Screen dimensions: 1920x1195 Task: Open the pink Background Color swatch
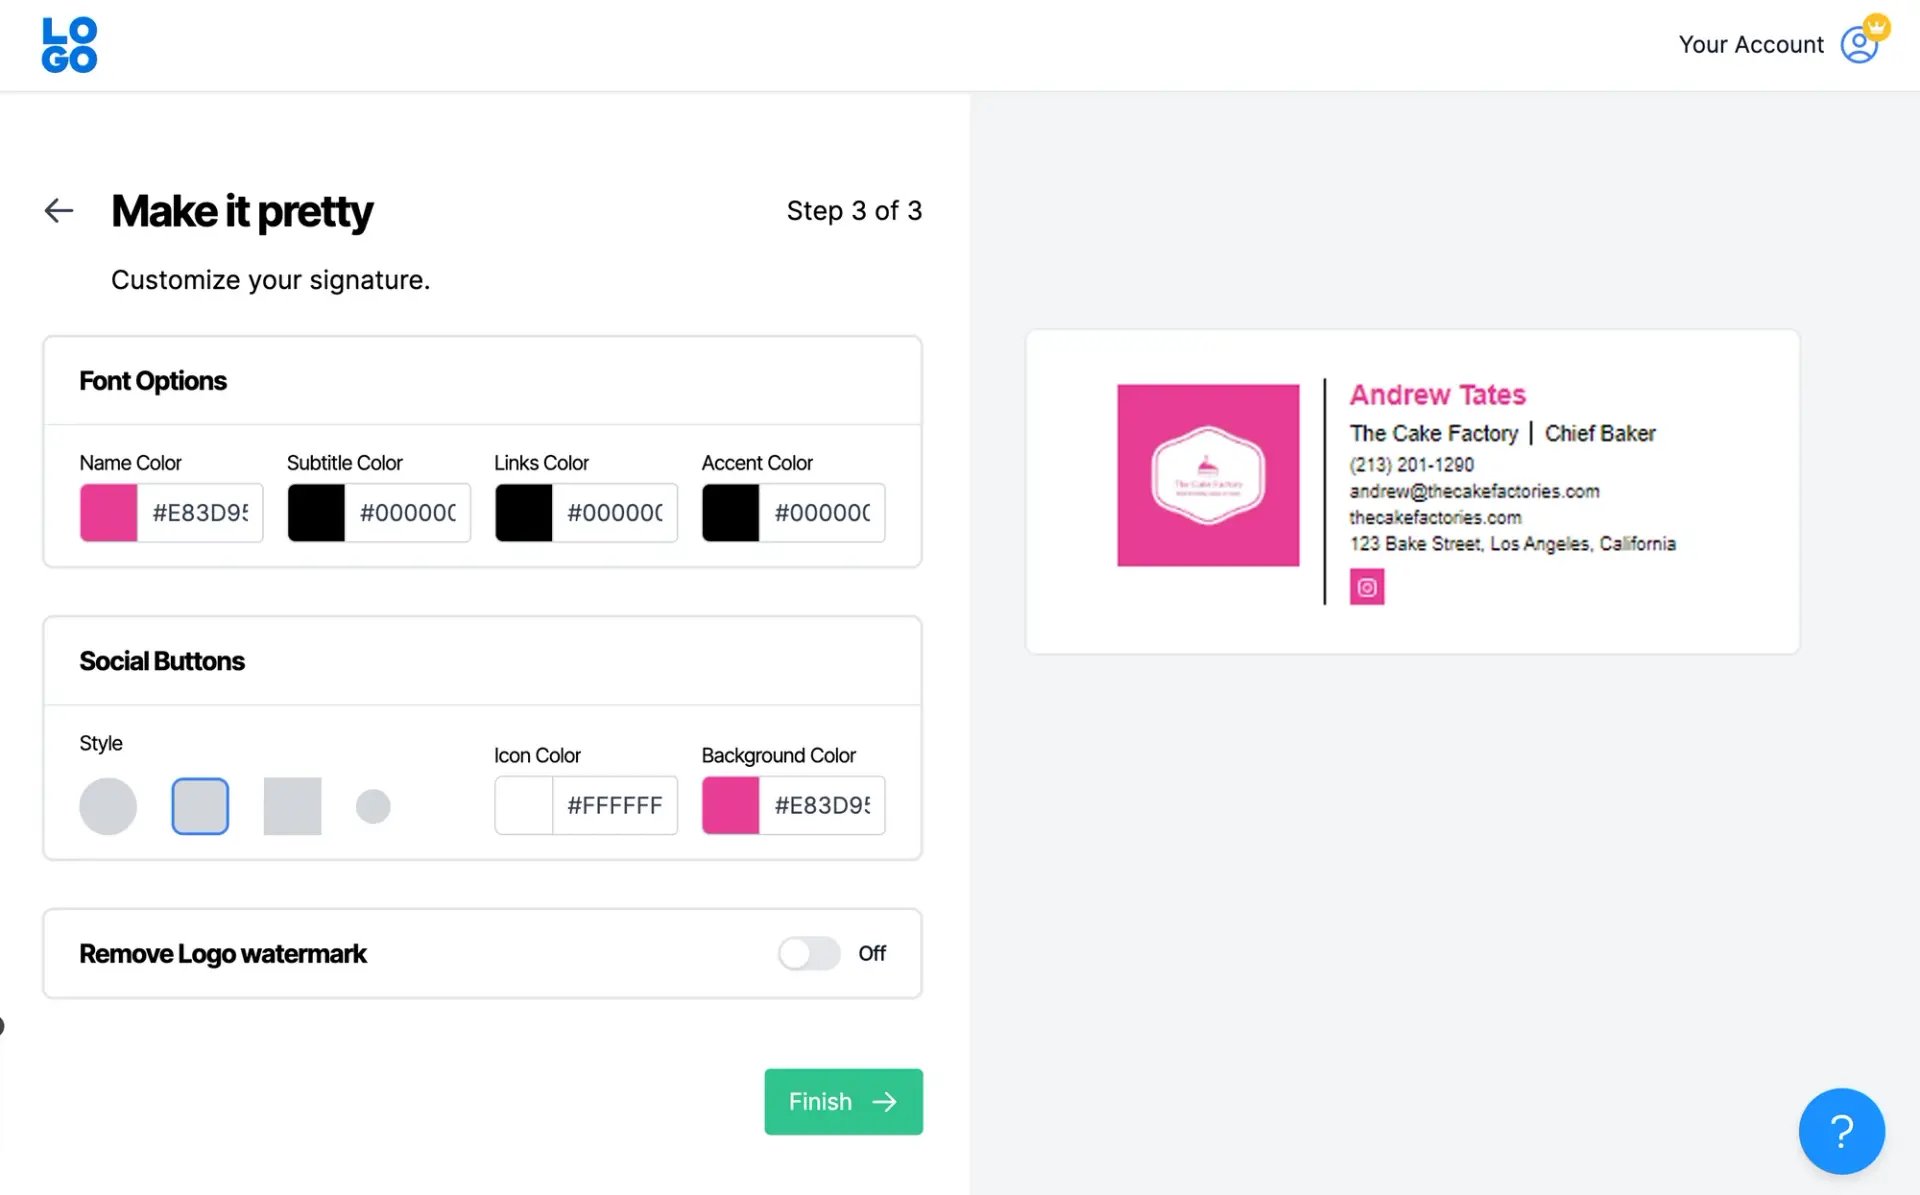coord(731,805)
